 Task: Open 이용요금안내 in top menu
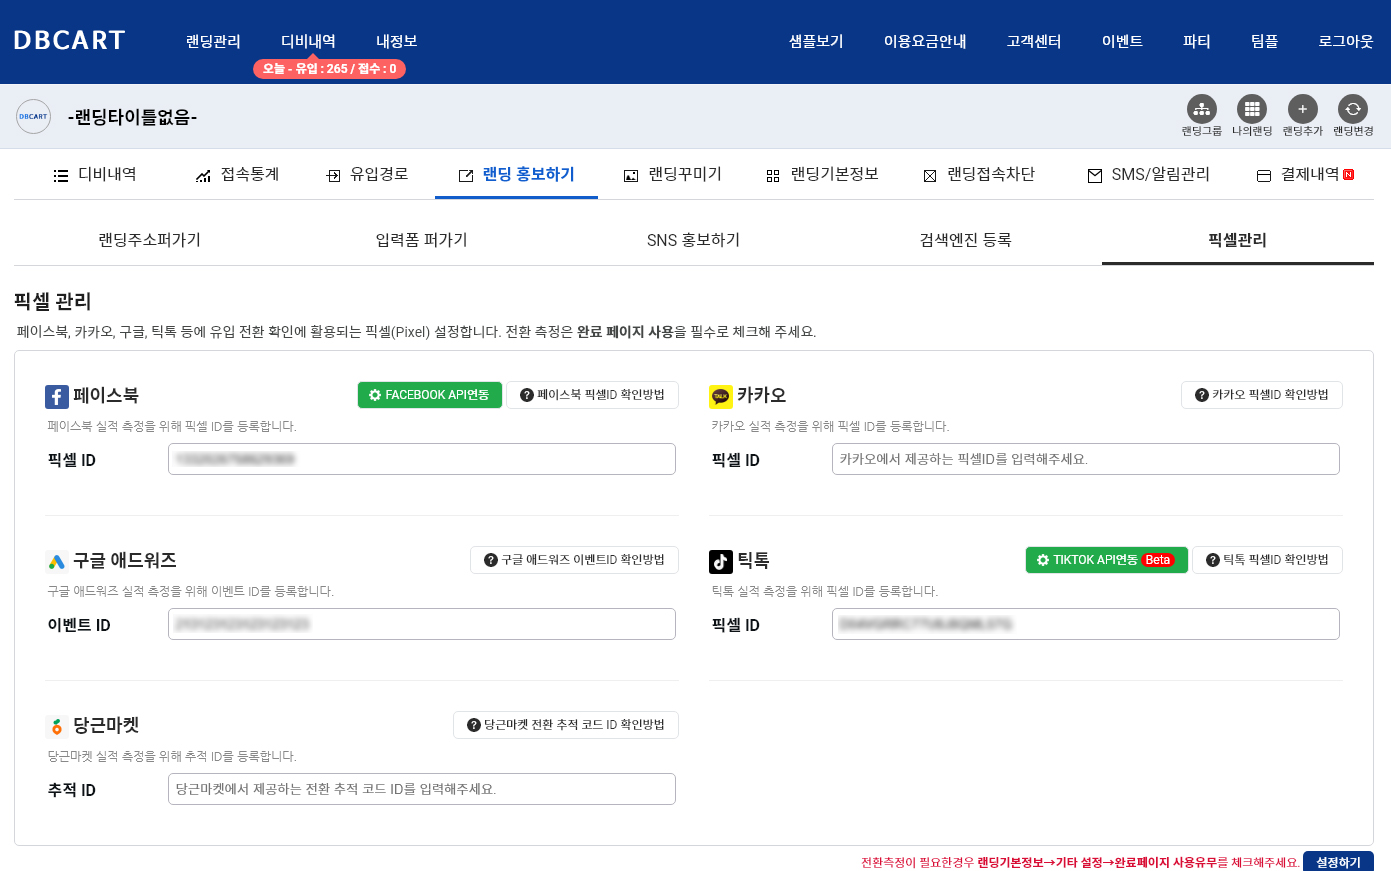924,42
